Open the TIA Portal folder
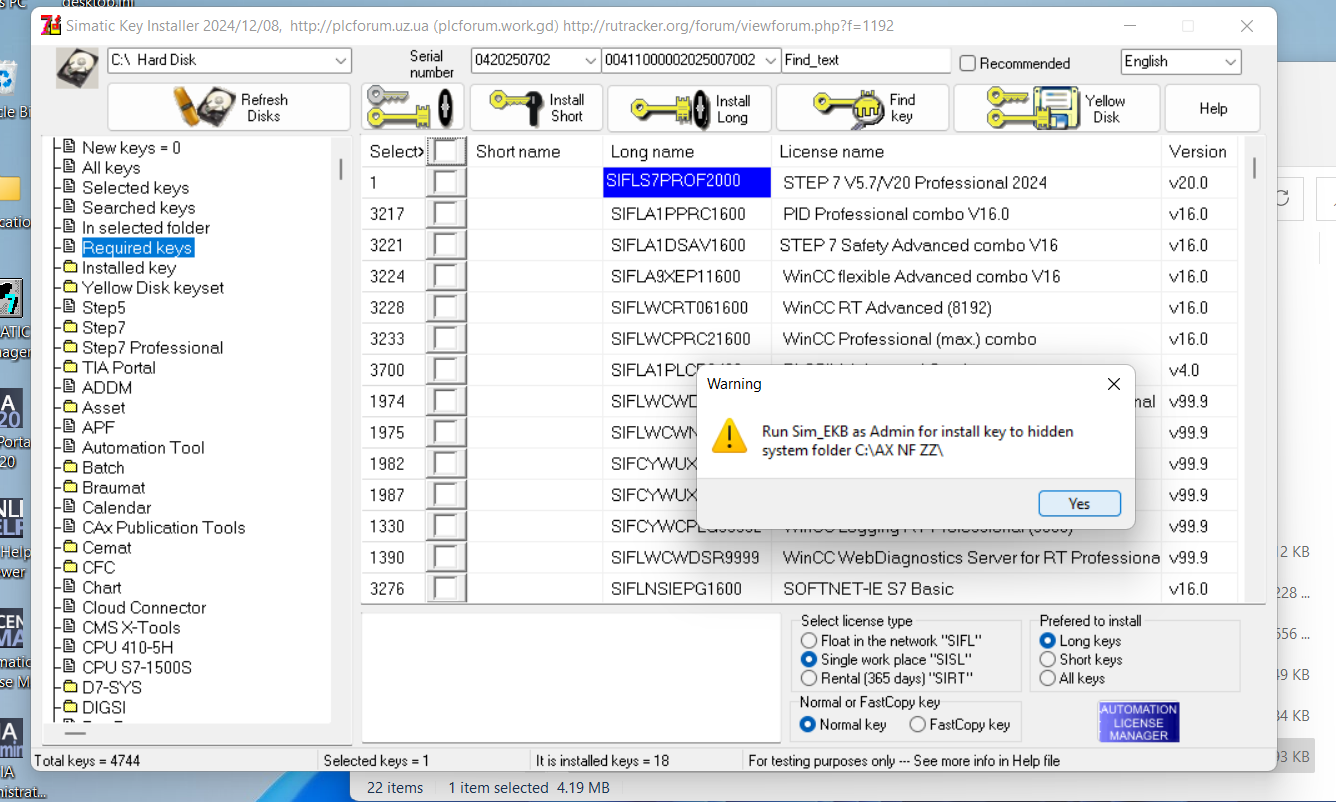The height and width of the screenshot is (802, 1336). point(119,368)
